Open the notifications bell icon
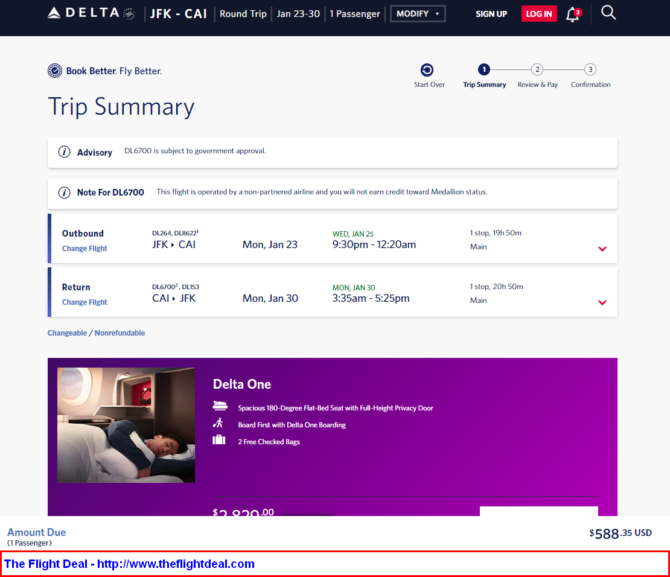Image resolution: width=670 pixels, height=577 pixels. pos(573,15)
